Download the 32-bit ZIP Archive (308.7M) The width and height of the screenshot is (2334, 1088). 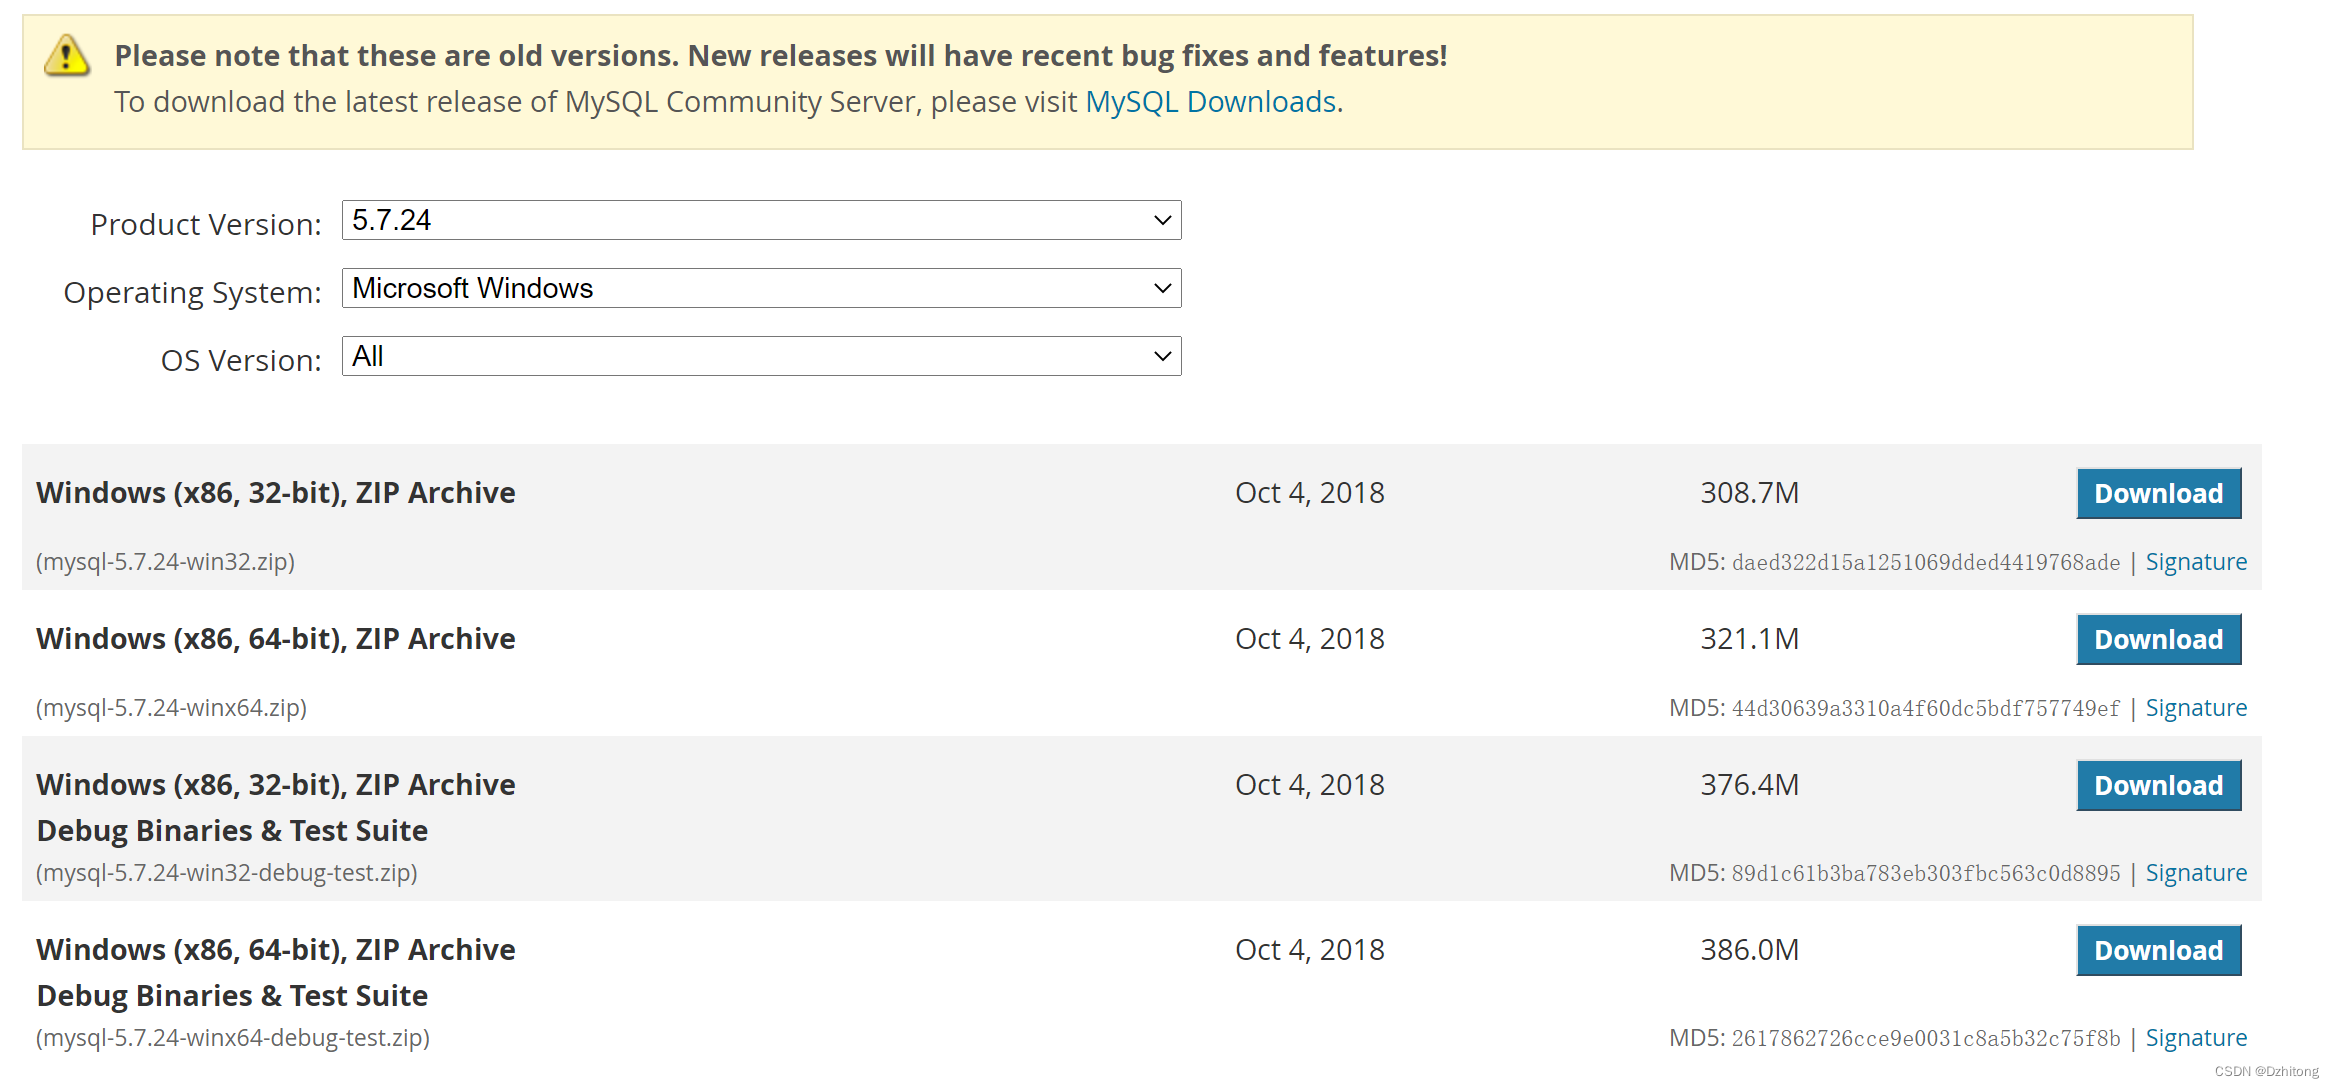[2158, 493]
